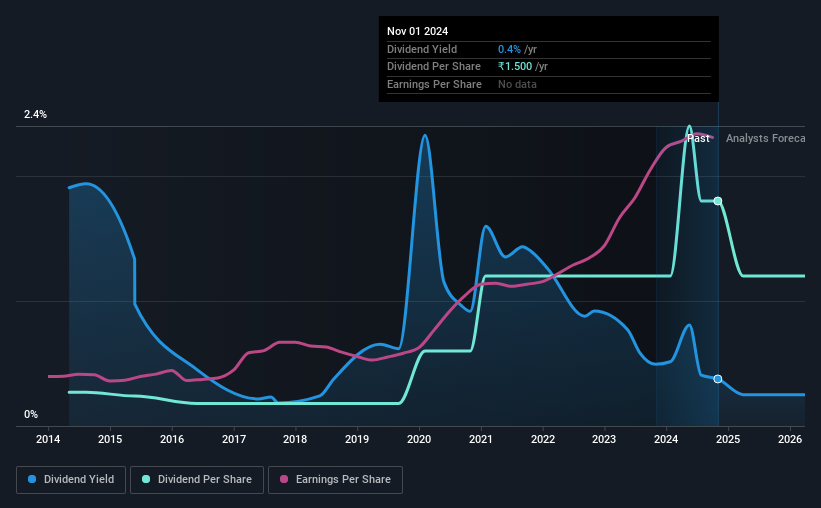Screen dimensions: 821x508
Task: Click the 0% y-axis label
Action: (31, 414)
